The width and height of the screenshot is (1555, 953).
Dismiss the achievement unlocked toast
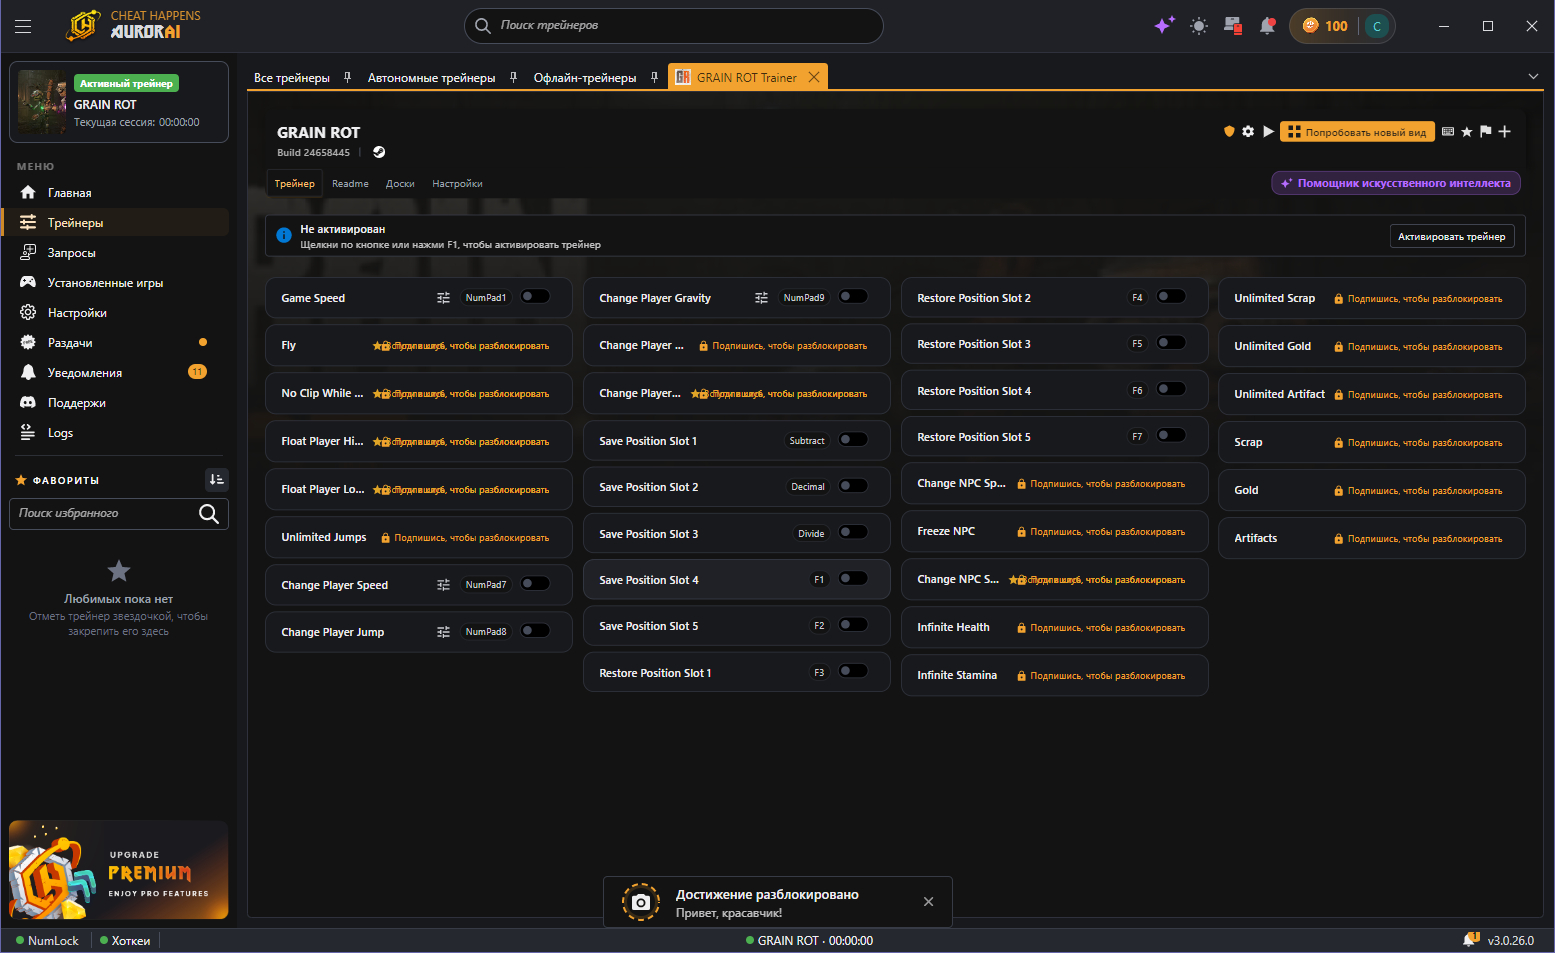tap(928, 902)
